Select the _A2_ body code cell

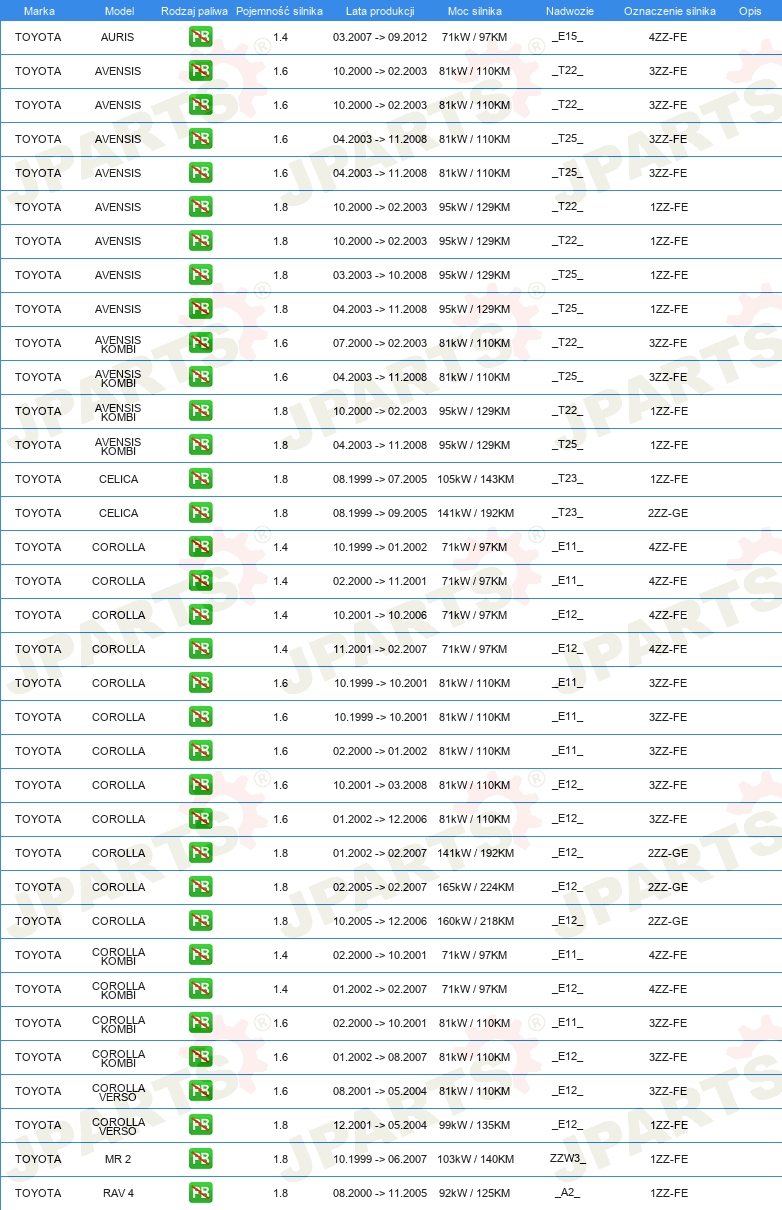pos(567,1193)
